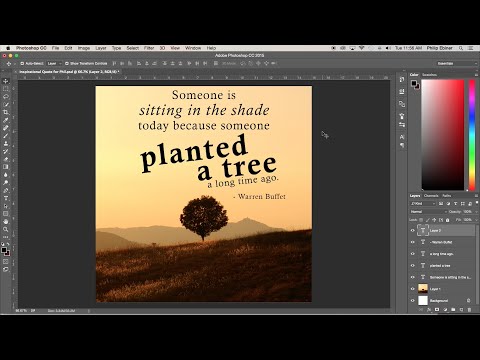The width and height of the screenshot is (480, 360).
Task: Select the Pen tool
Action: point(6,190)
